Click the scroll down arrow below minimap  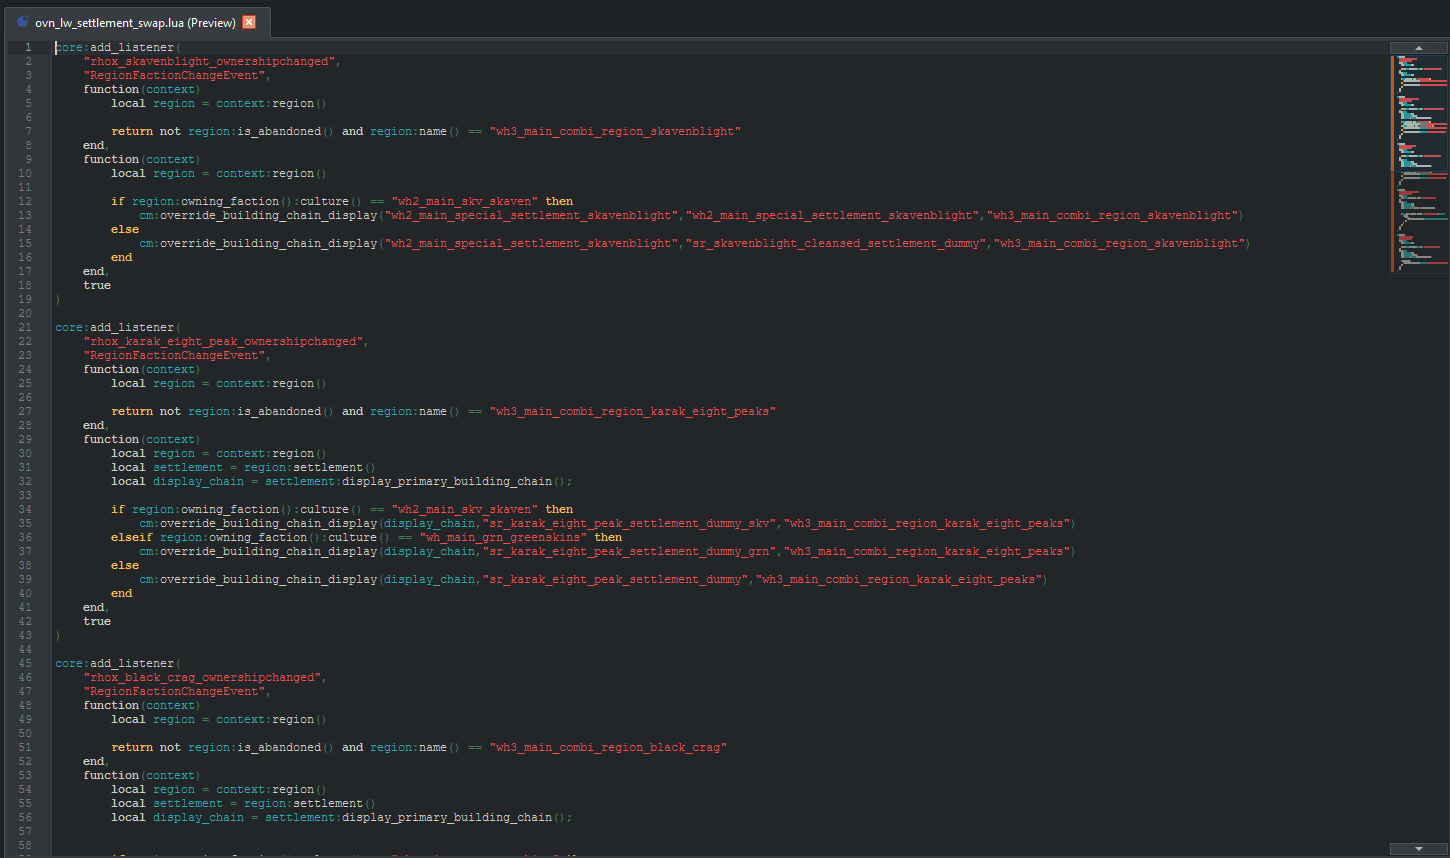[1418, 849]
